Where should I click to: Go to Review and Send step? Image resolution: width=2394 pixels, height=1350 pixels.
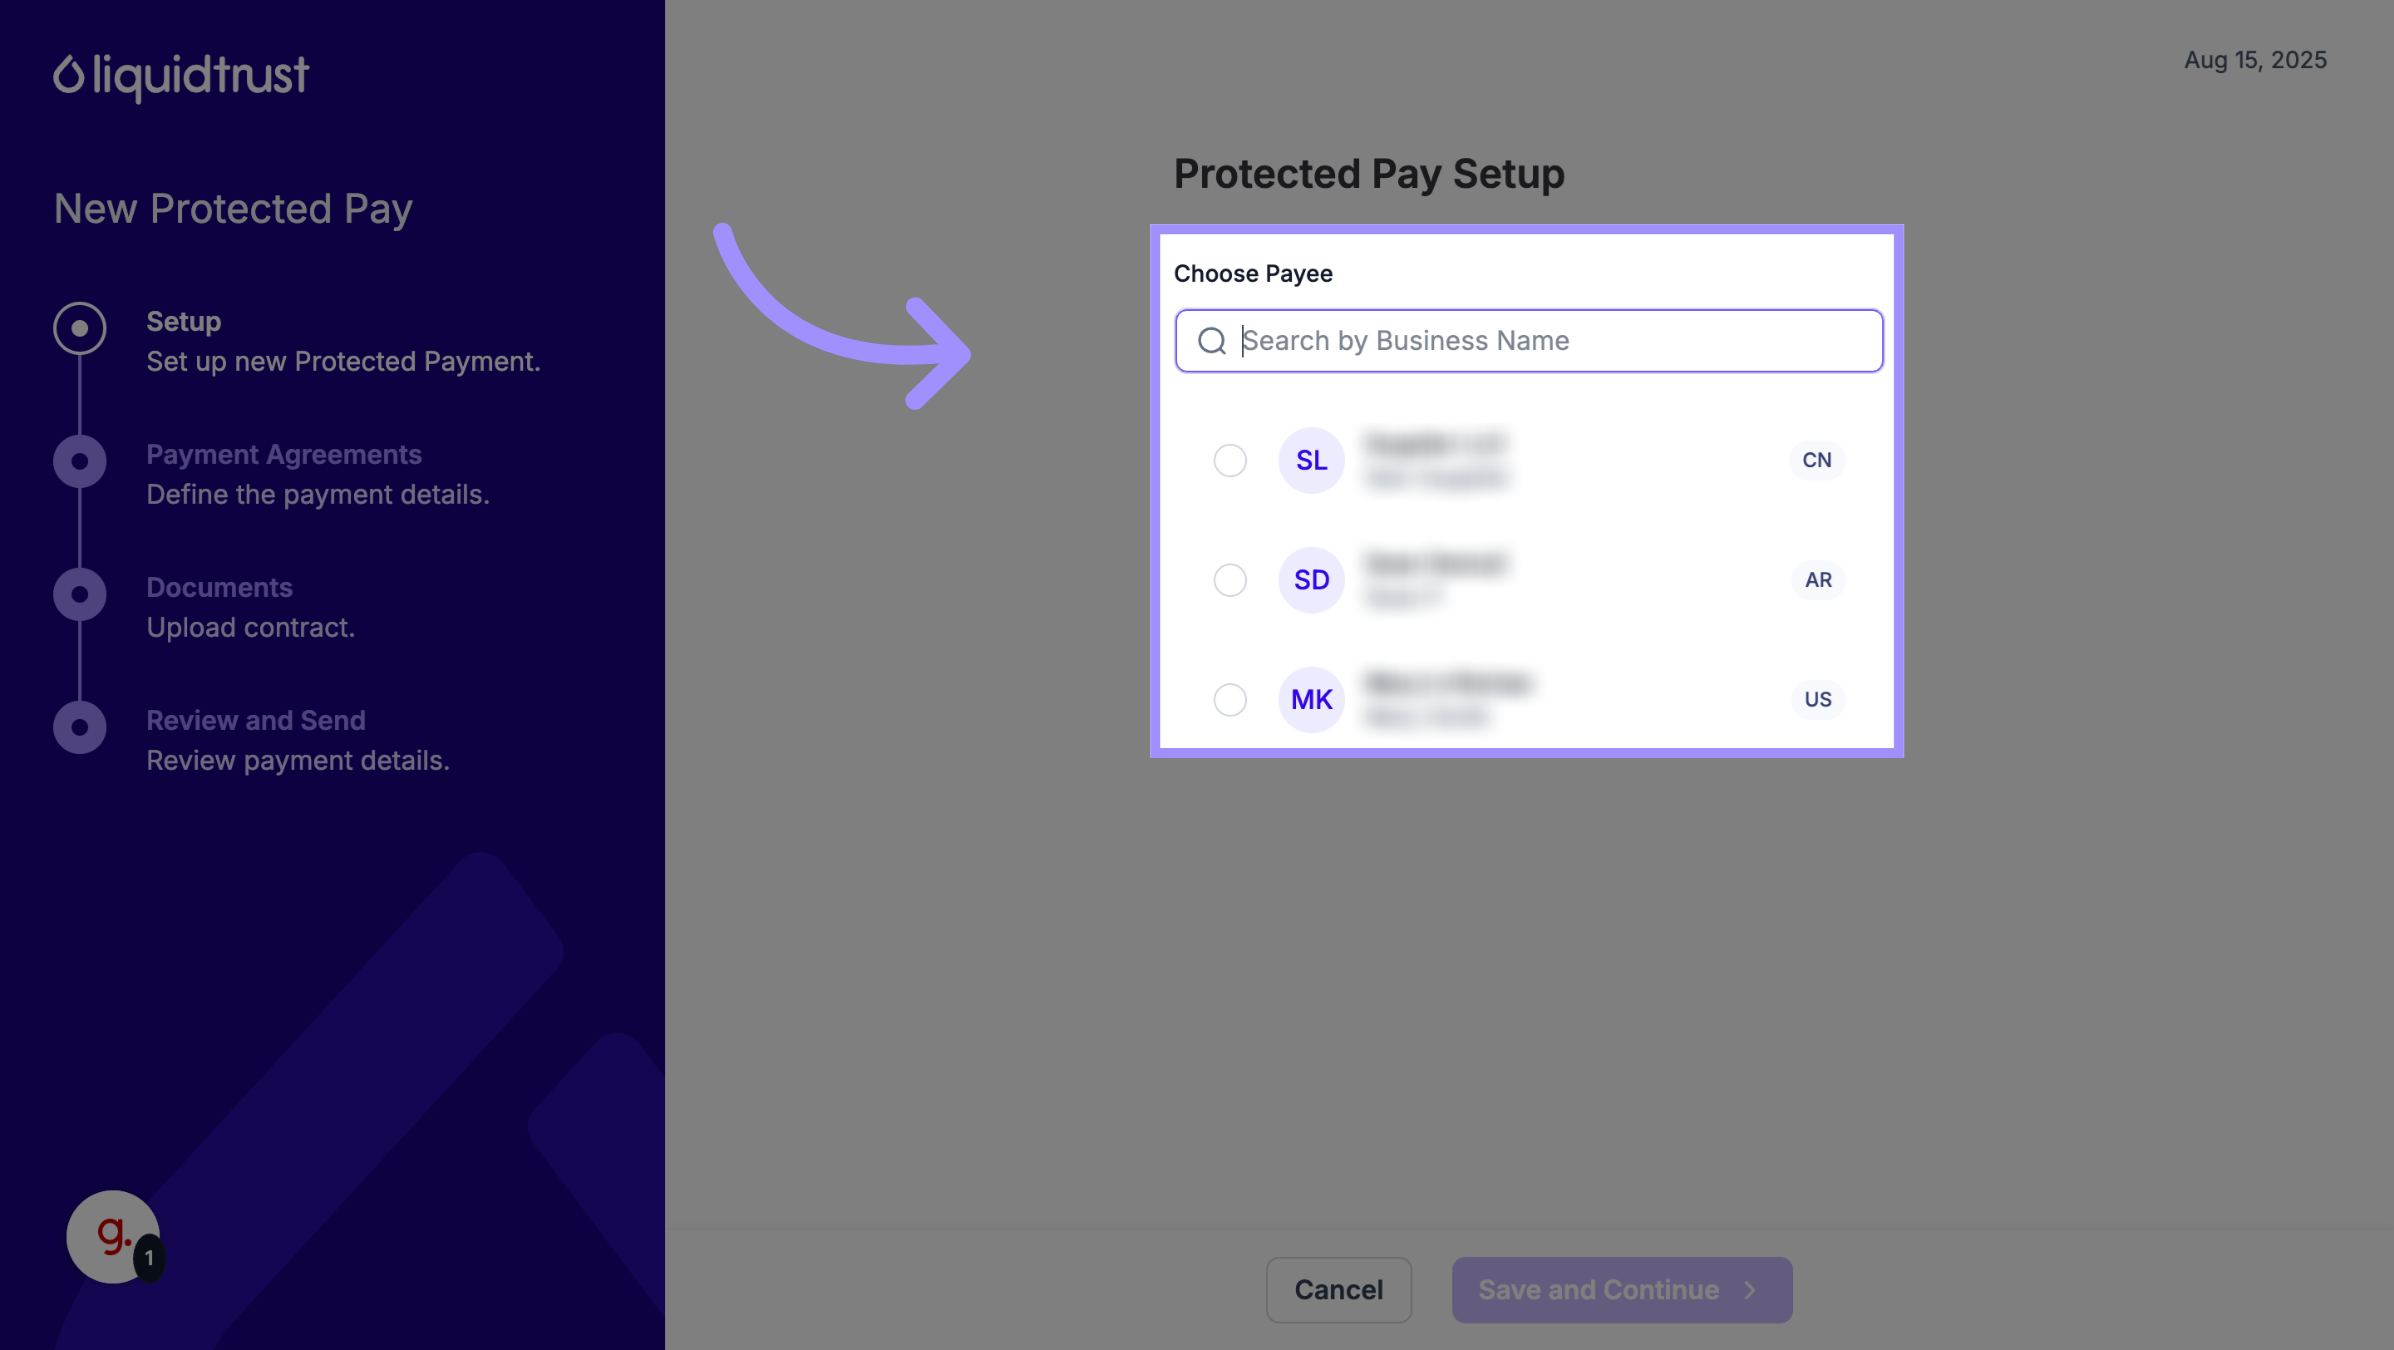[256, 721]
